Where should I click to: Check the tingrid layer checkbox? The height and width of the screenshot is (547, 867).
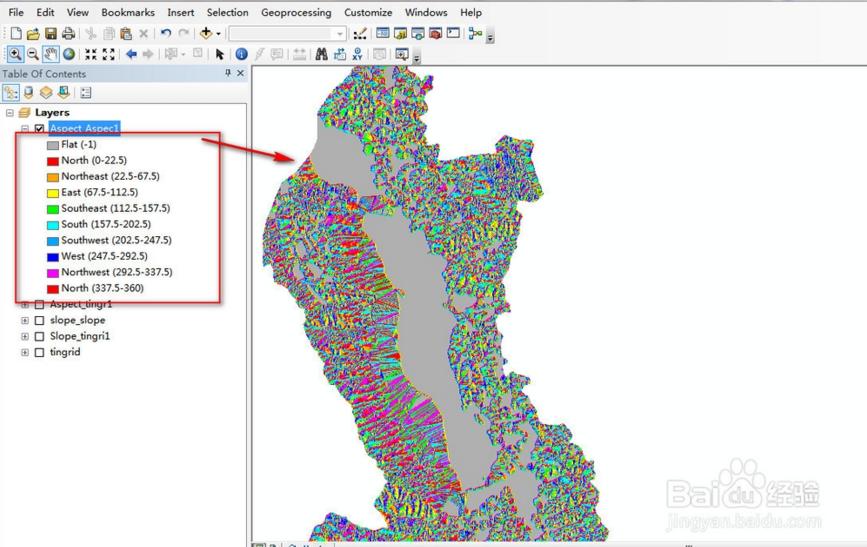click(39, 352)
